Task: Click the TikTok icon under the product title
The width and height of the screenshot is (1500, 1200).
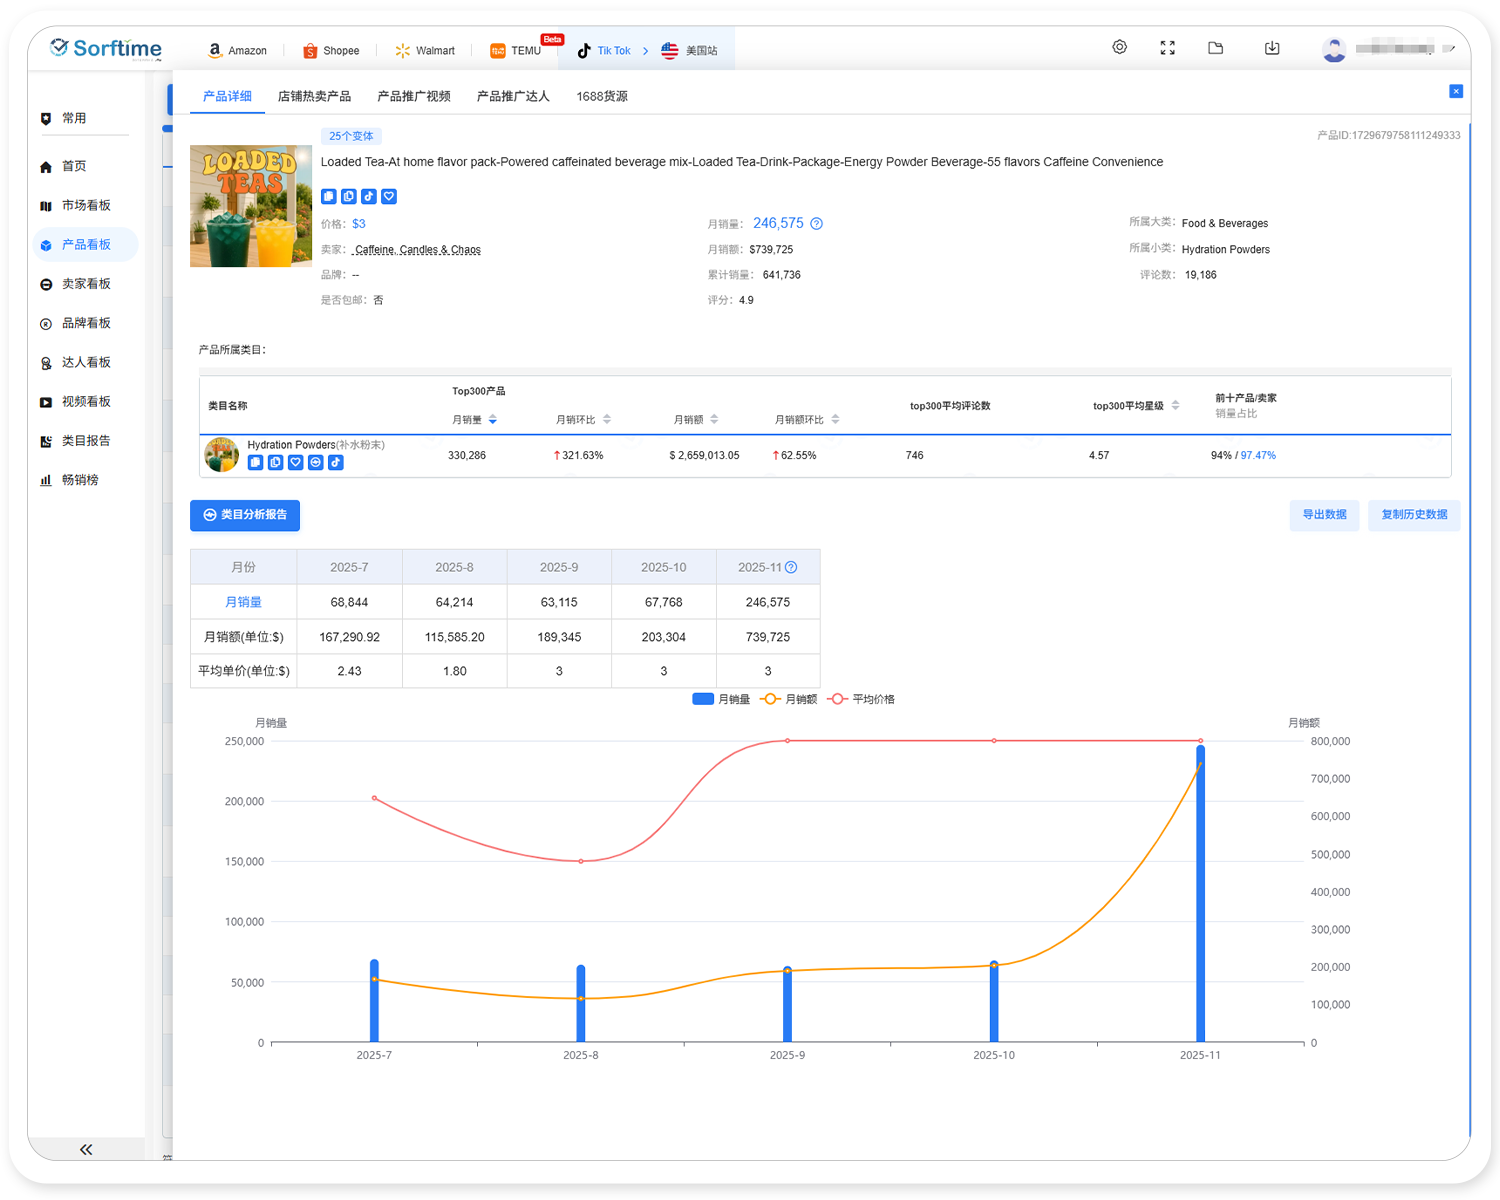Action: (369, 197)
